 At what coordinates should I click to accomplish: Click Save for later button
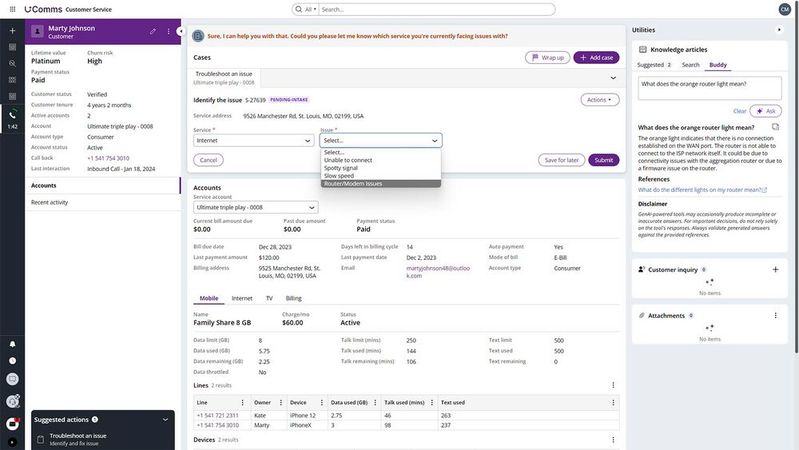click(561, 160)
